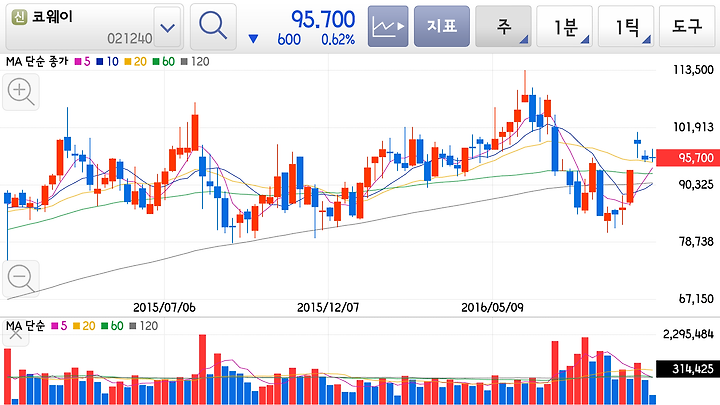Click the 90,325 price axis label
This screenshot has height=405, width=720.
point(696,185)
